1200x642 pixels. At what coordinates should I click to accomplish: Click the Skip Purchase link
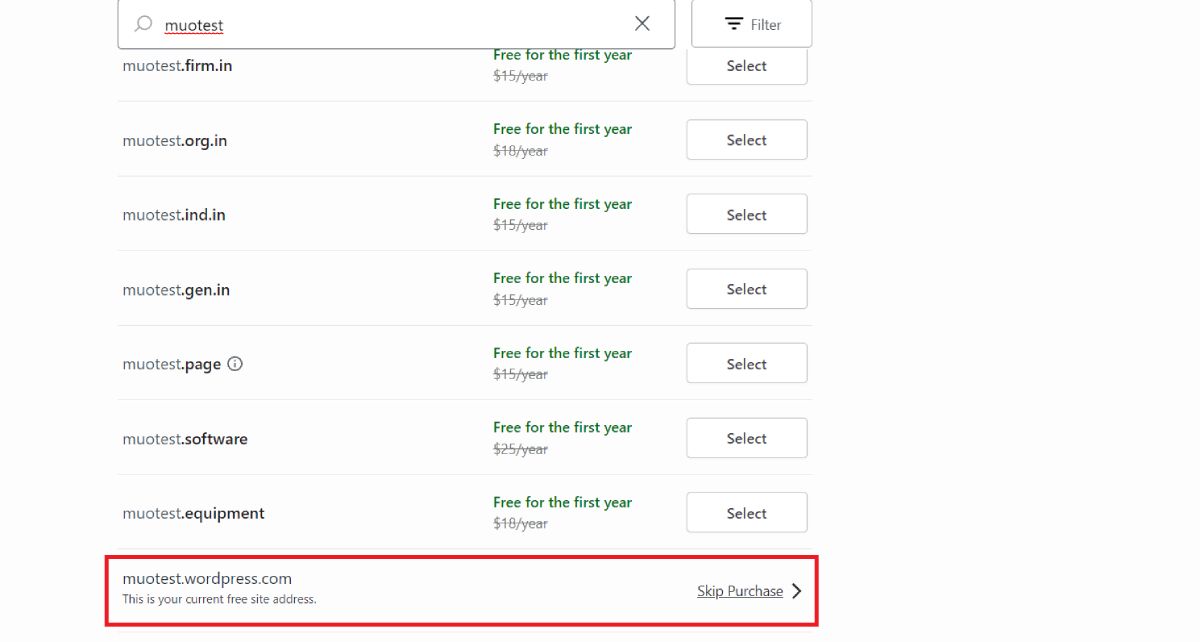coord(739,590)
